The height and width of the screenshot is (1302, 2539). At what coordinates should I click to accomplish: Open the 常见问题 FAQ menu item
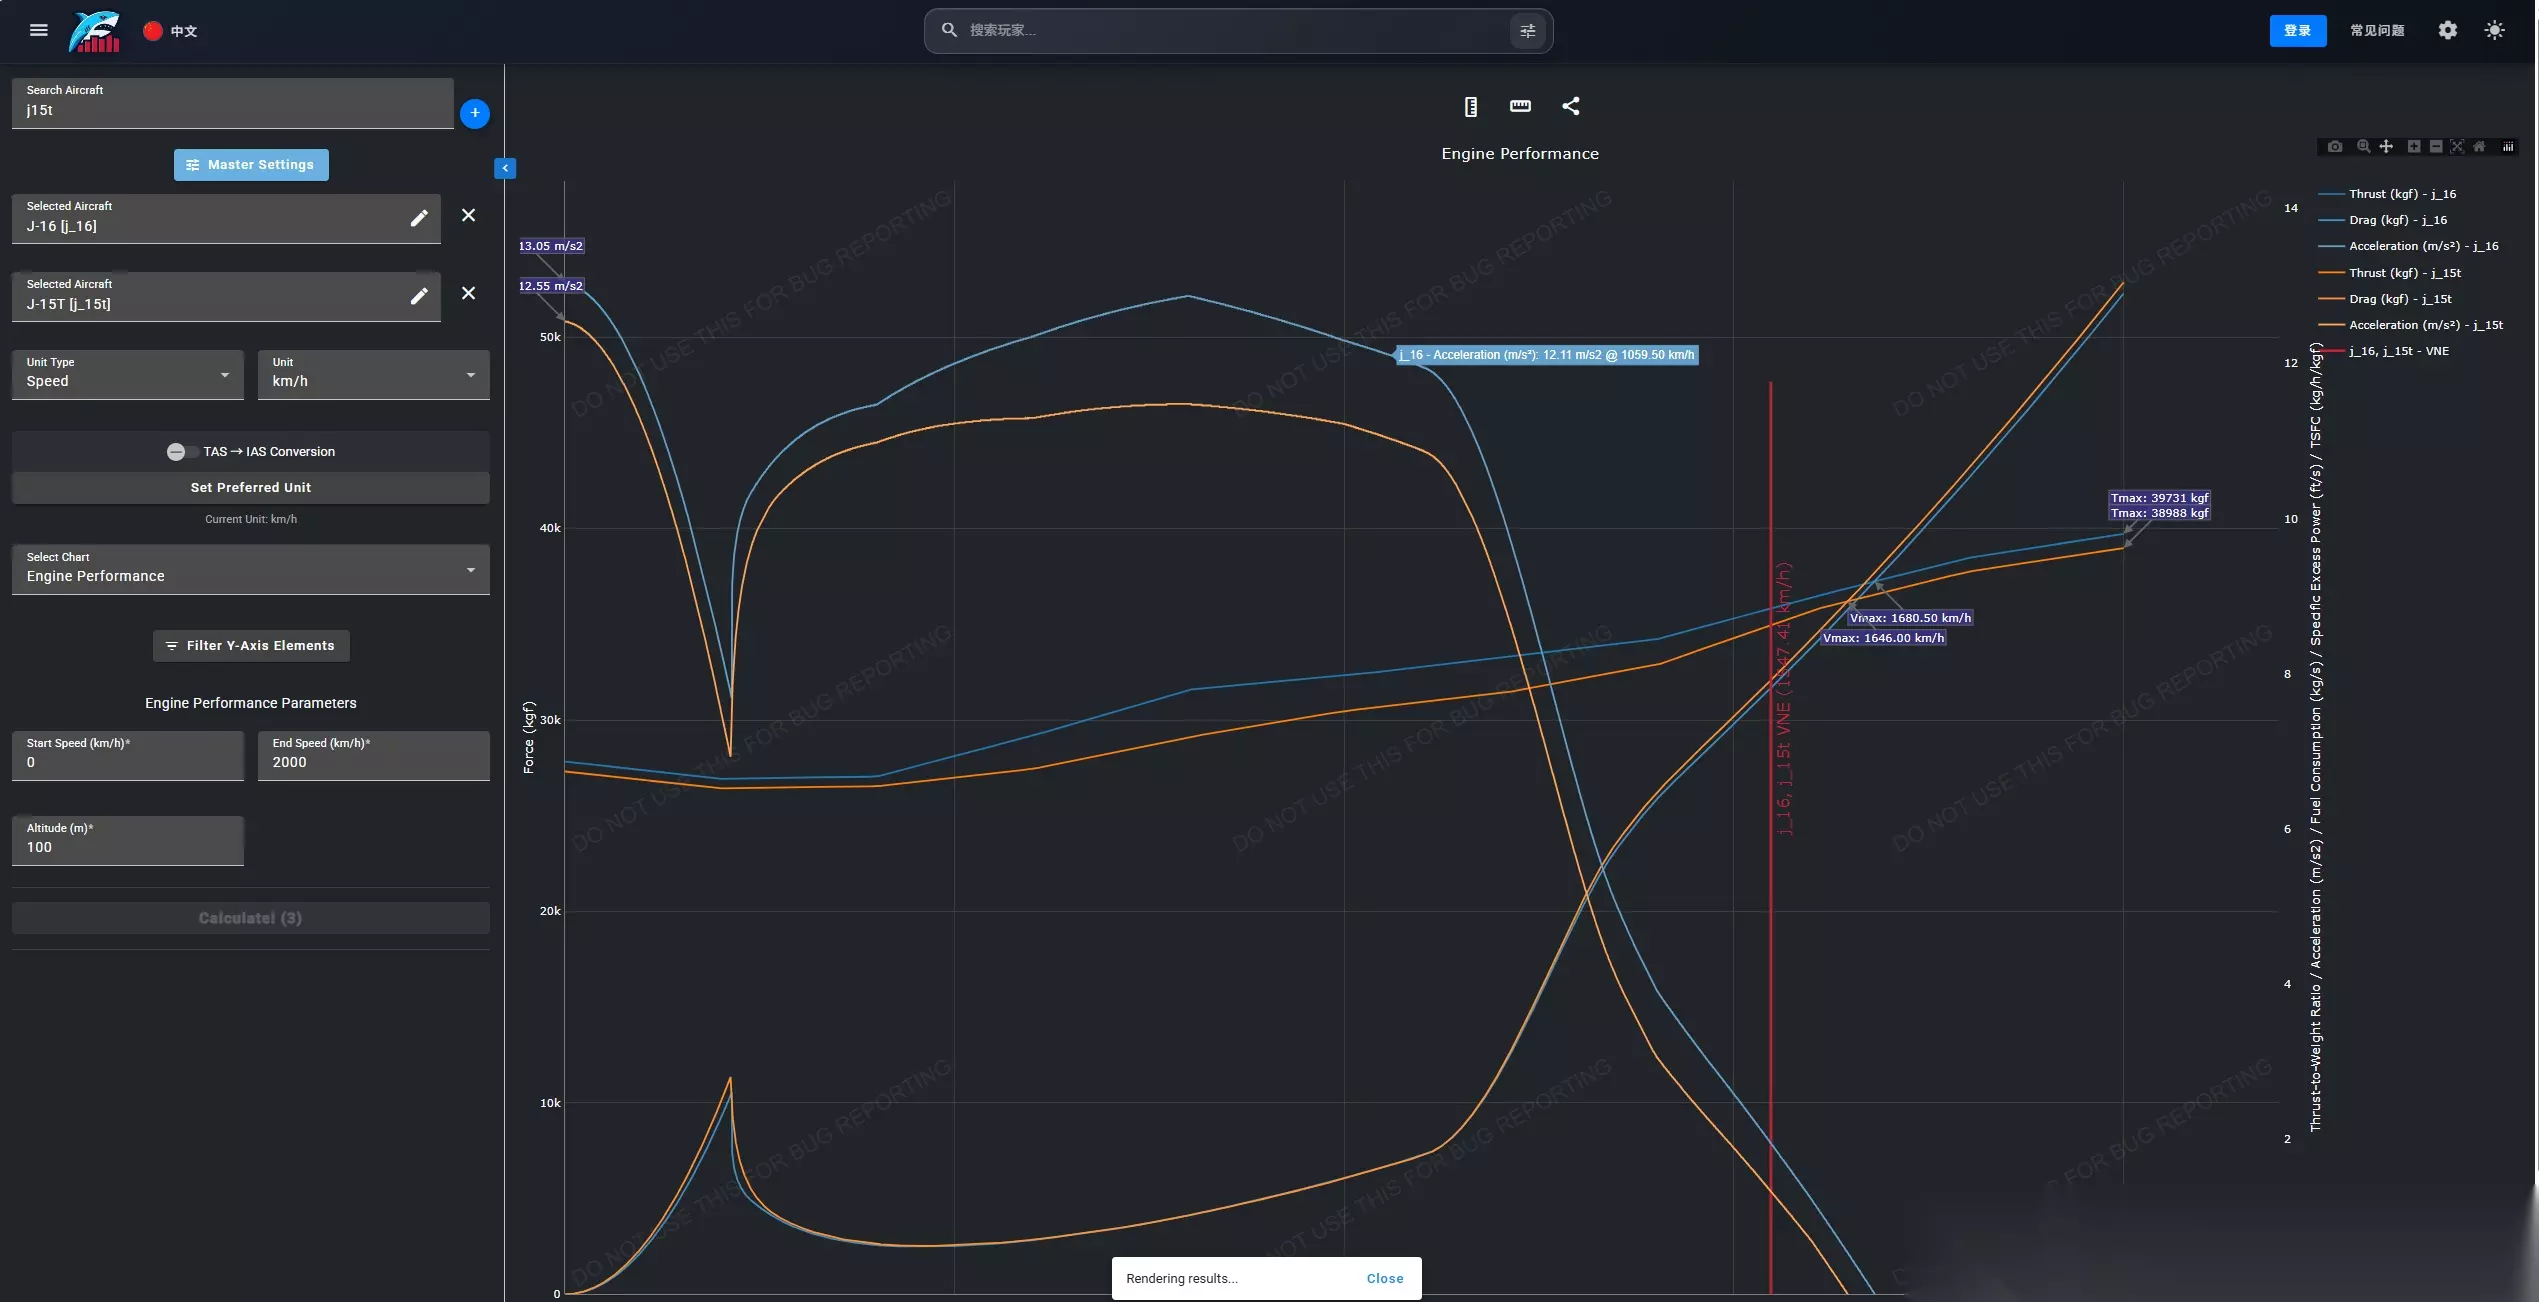point(2377,31)
